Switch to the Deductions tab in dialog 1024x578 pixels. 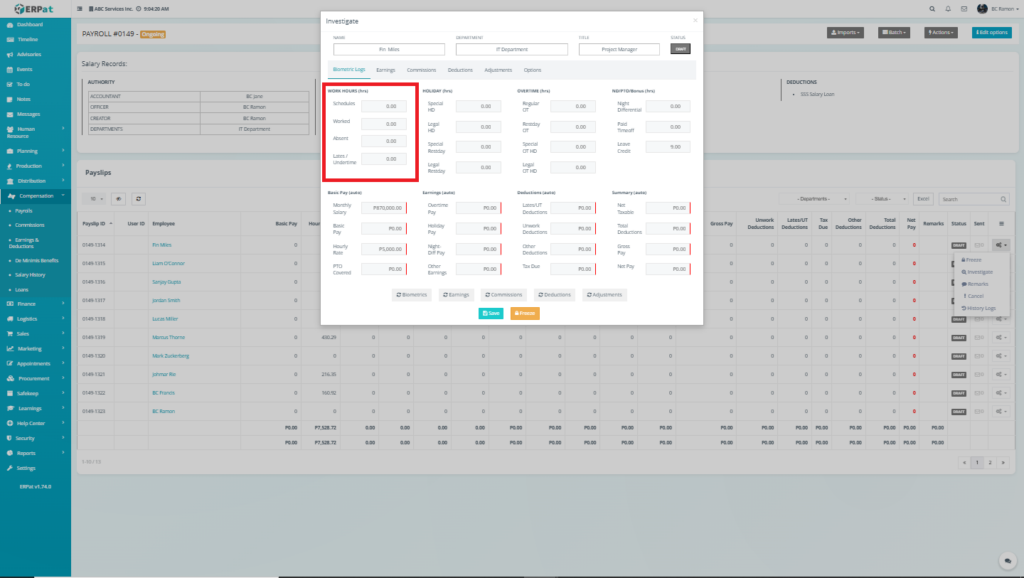click(460, 70)
